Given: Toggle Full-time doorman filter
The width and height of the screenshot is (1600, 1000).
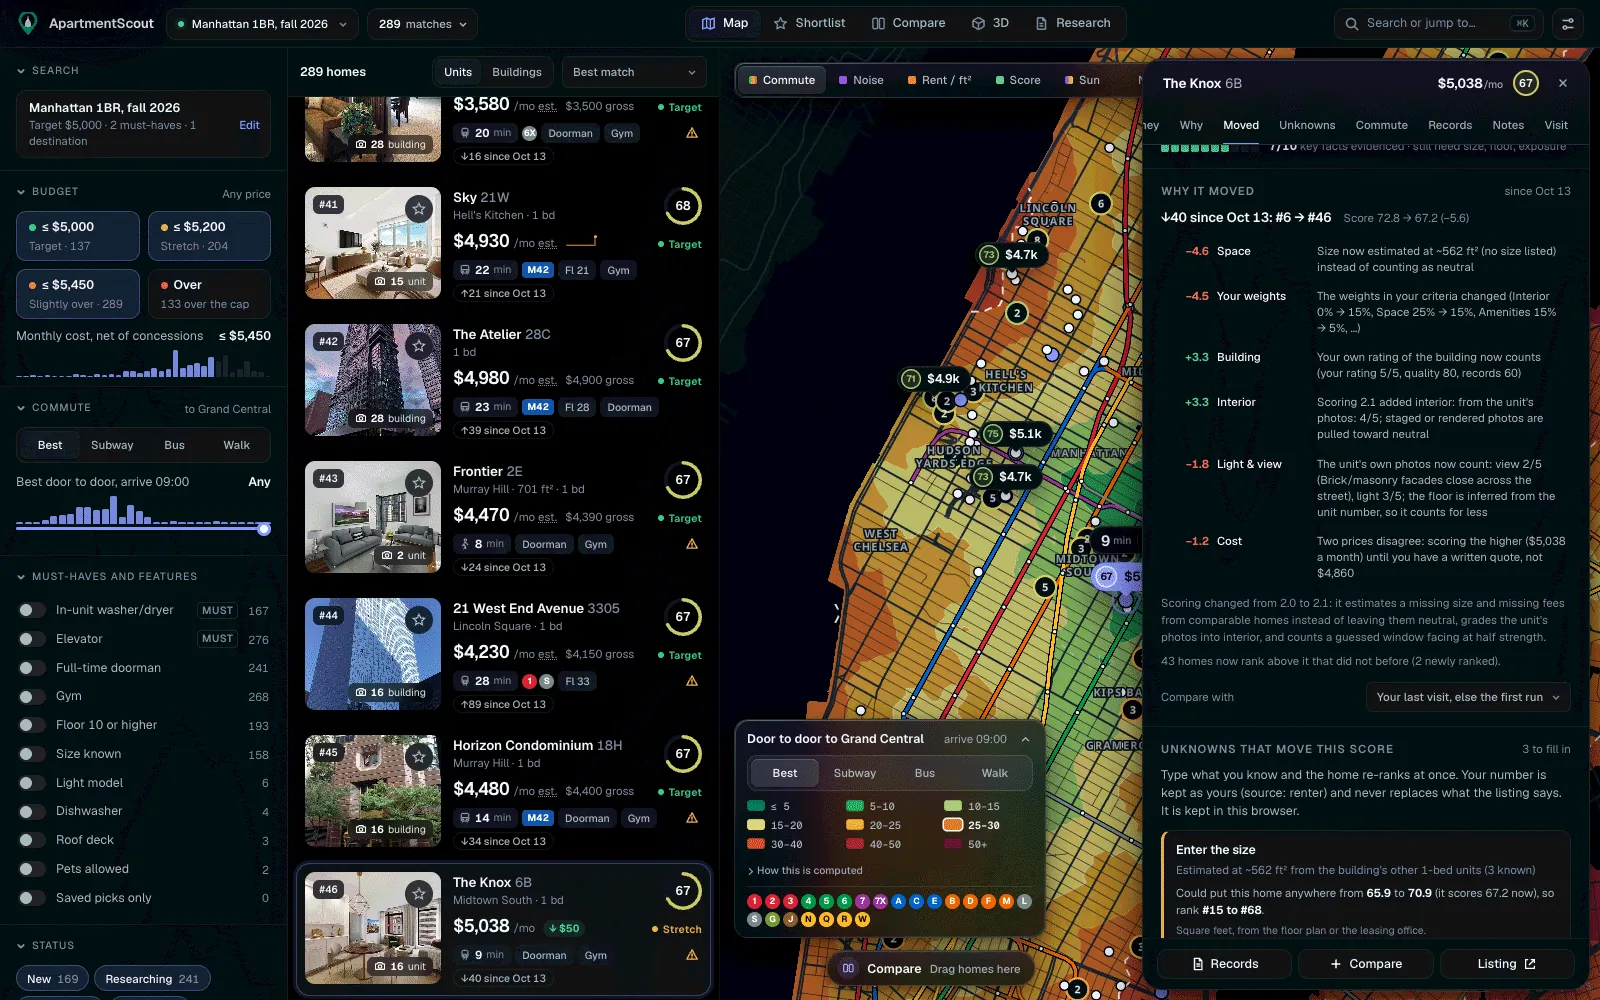Looking at the screenshot, I should [32, 668].
